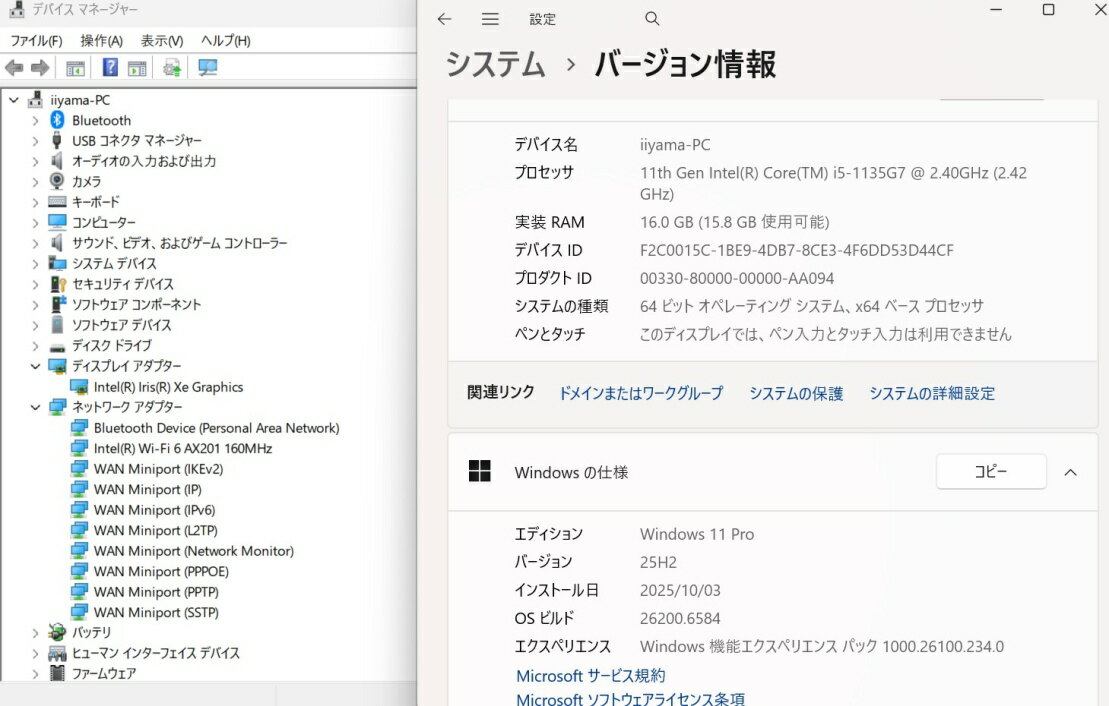Viewport: 1109px width, 706px height.
Task: Collapse the Windows の仕様 section chevron
Action: 1070,472
